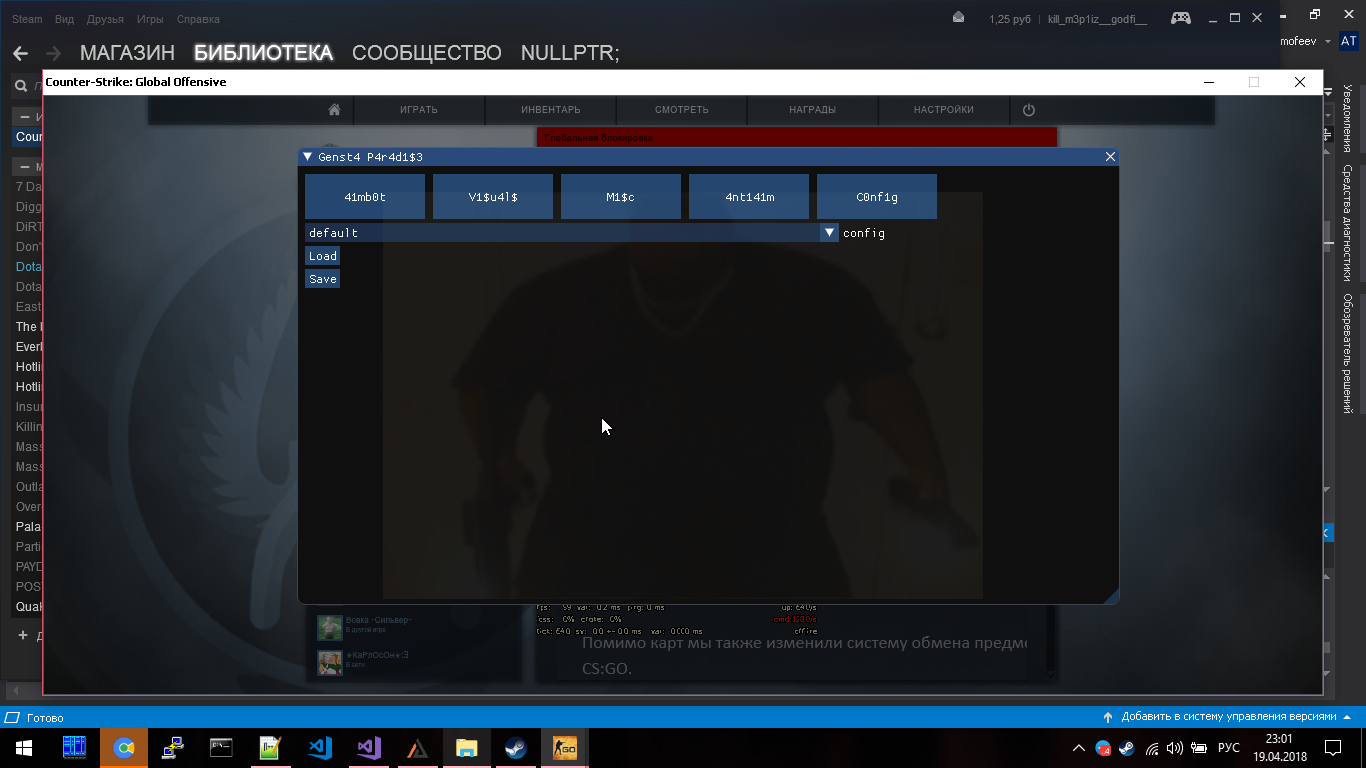
Task: Select the M1$c tab
Action: coord(621,197)
